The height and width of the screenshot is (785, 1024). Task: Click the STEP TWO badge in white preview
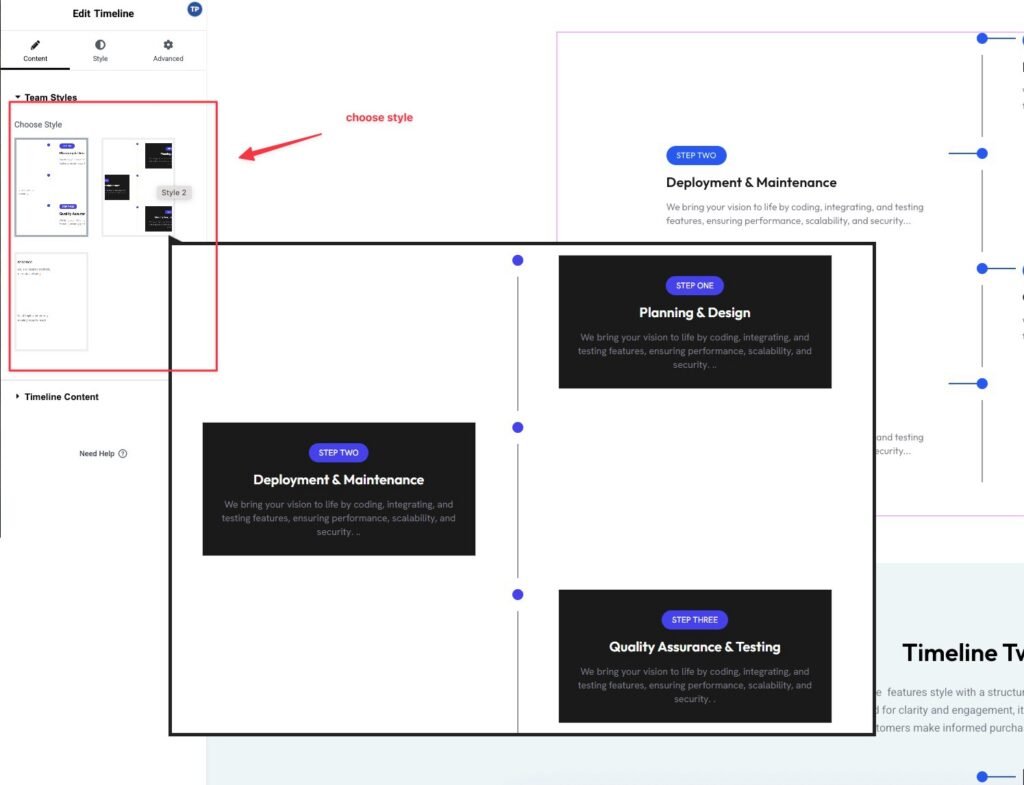(x=696, y=155)
